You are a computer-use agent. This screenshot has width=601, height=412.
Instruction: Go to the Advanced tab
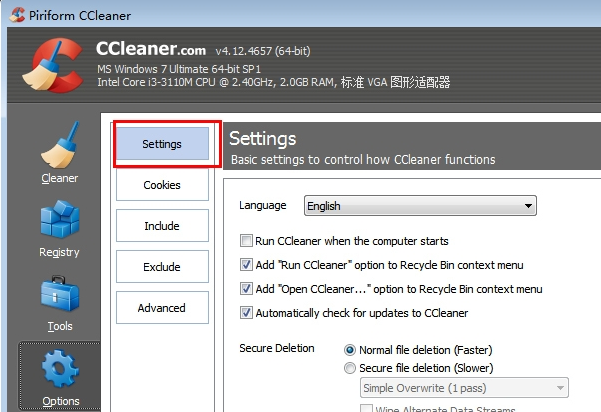[x=162, y=308]
